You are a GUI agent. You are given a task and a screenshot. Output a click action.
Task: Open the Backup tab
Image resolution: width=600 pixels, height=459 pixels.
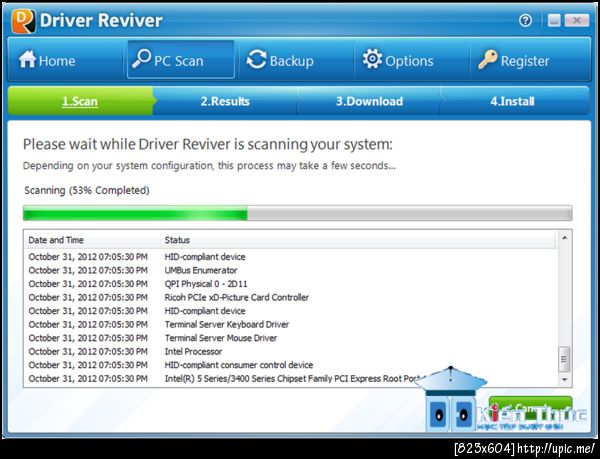pyautogui.click(x=296, y=60)
